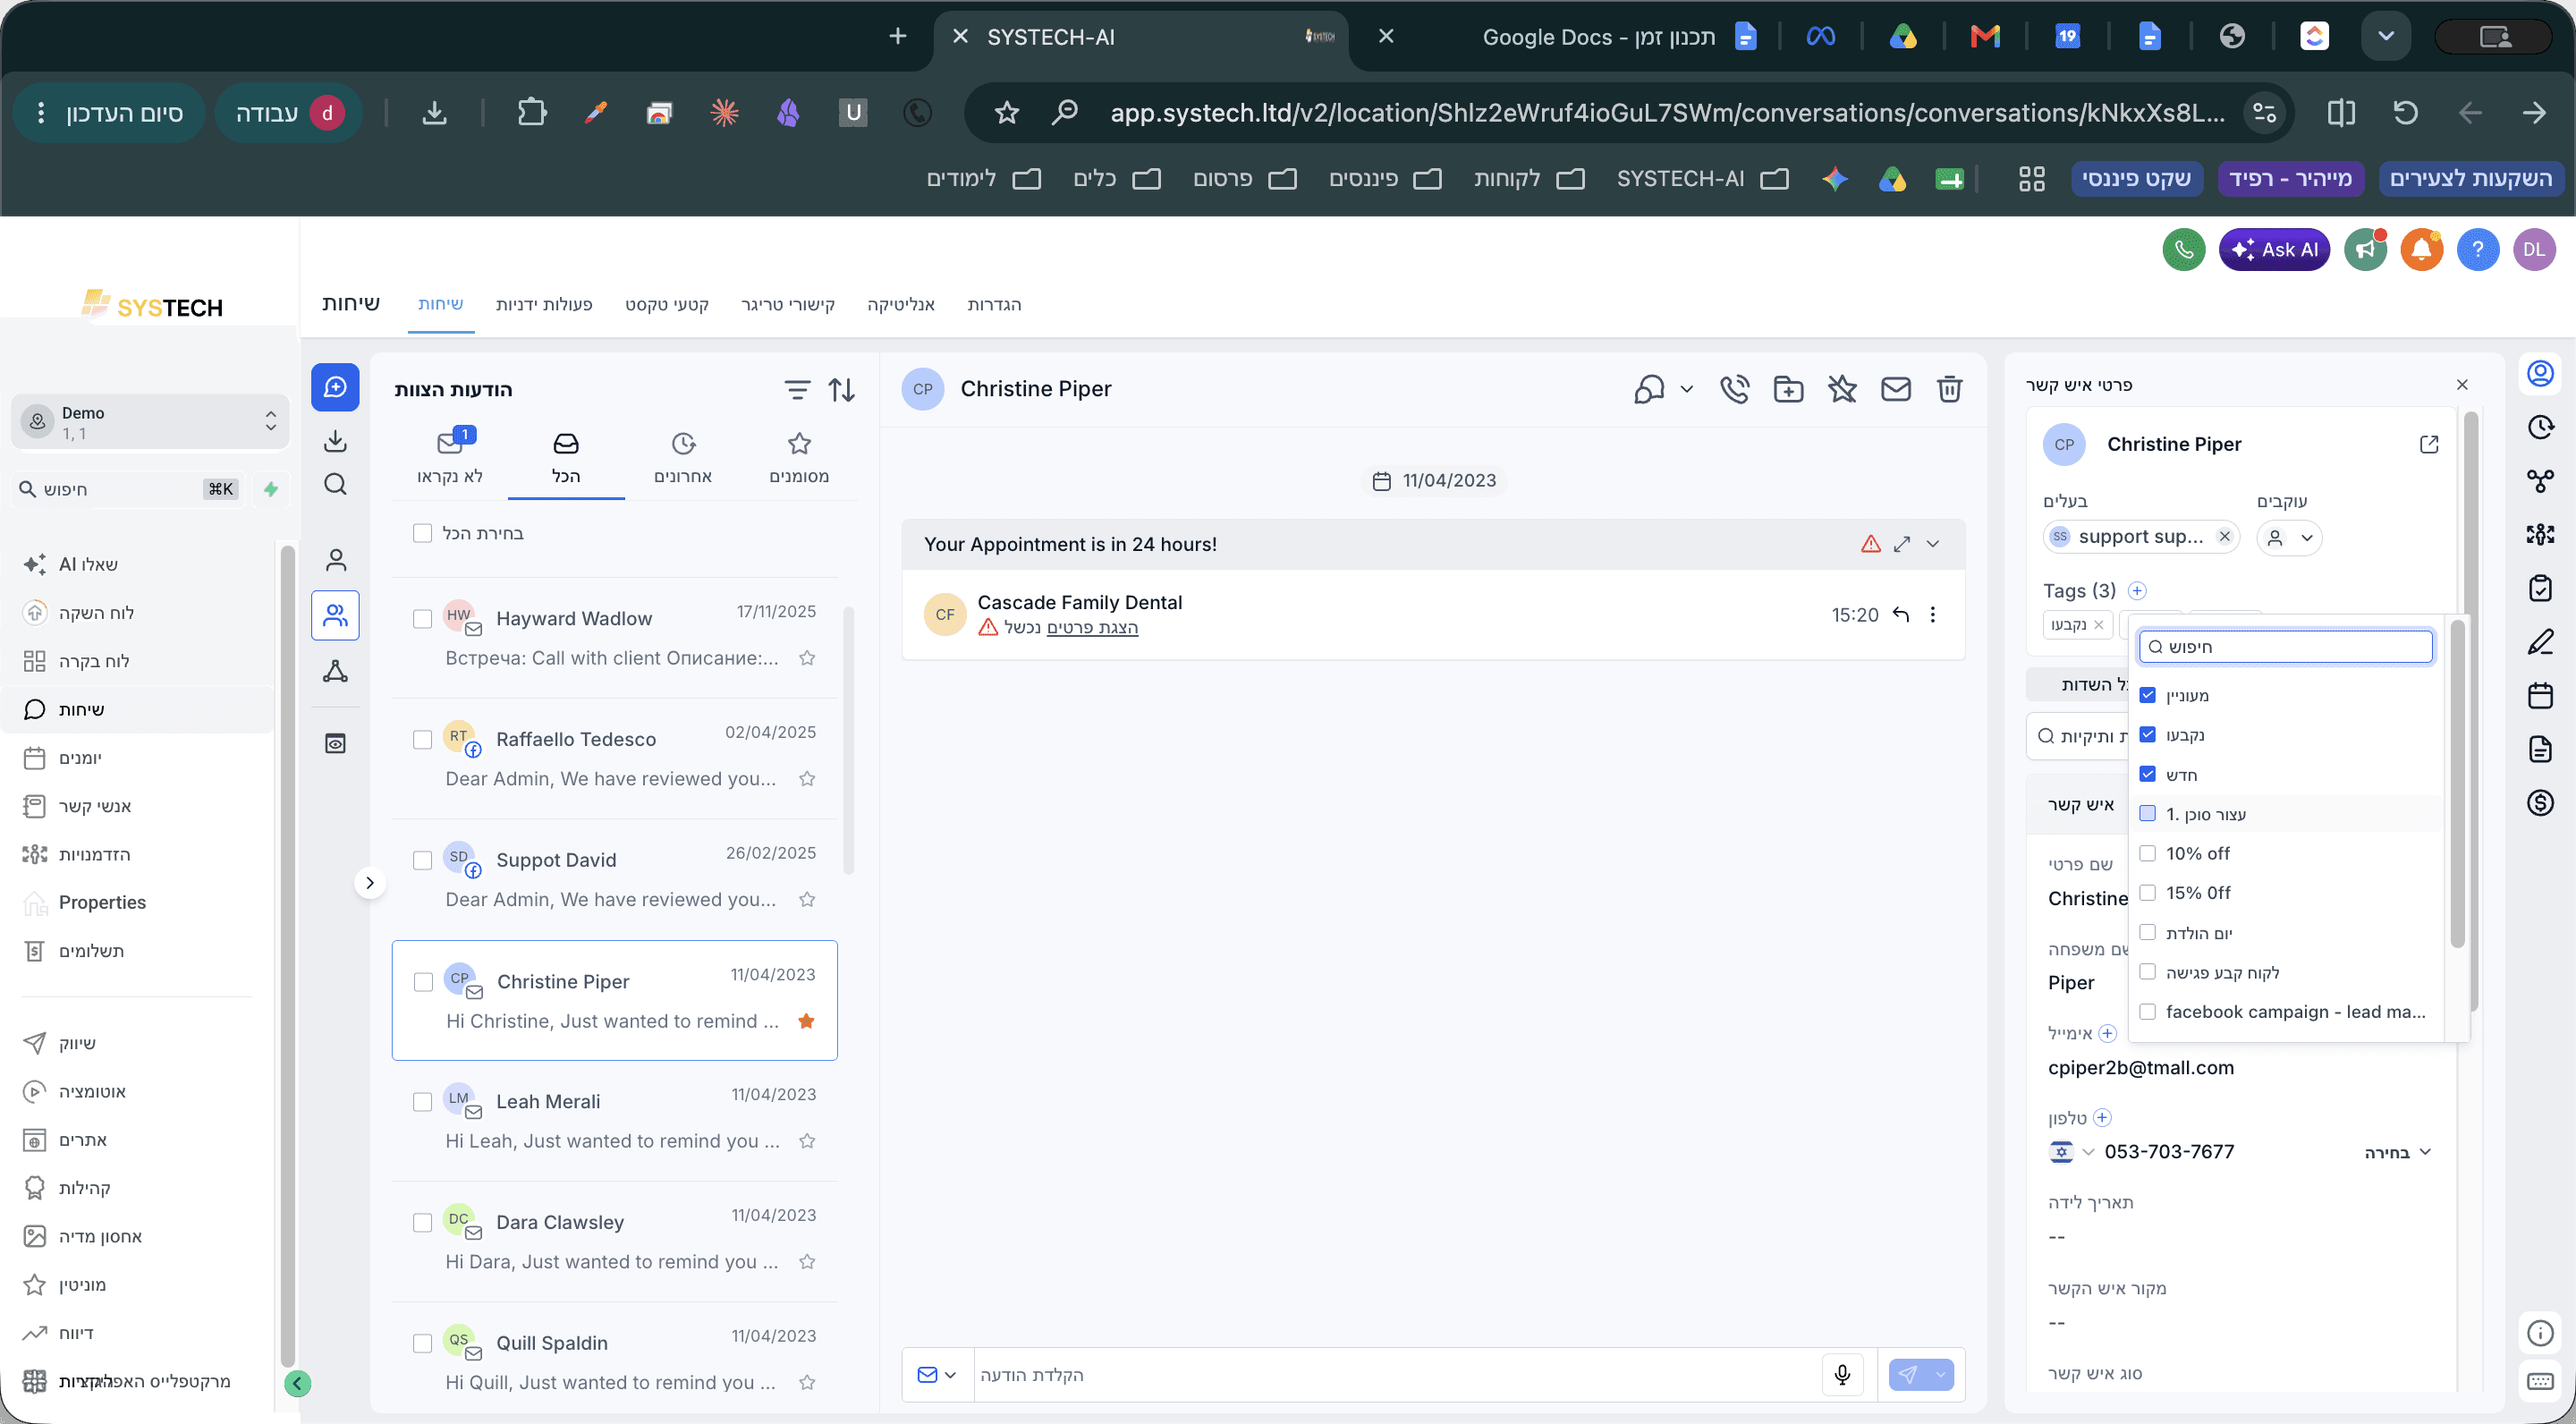Switch to the אנליטיקה tab

(900, 304)
